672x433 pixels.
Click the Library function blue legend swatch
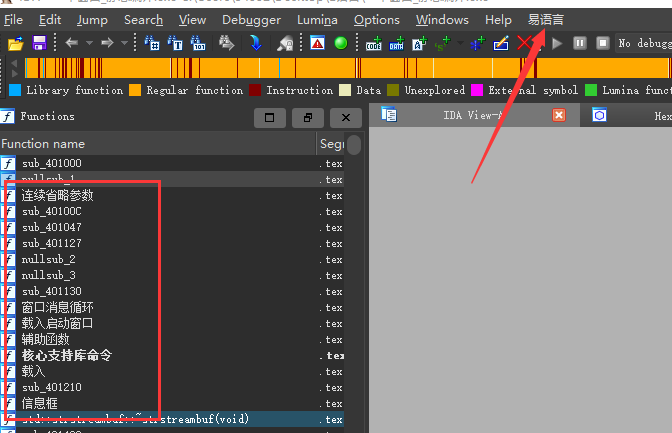point(15,90)
